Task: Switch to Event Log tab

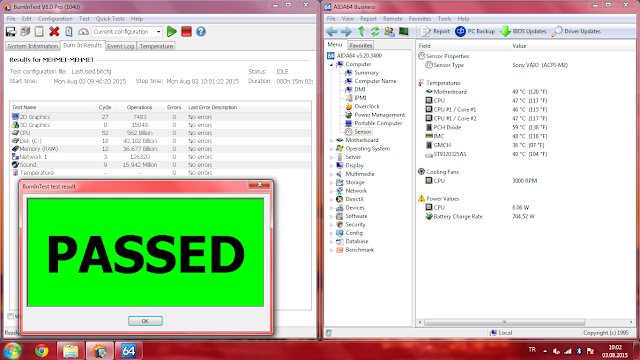Action: [x=120, y=46]
